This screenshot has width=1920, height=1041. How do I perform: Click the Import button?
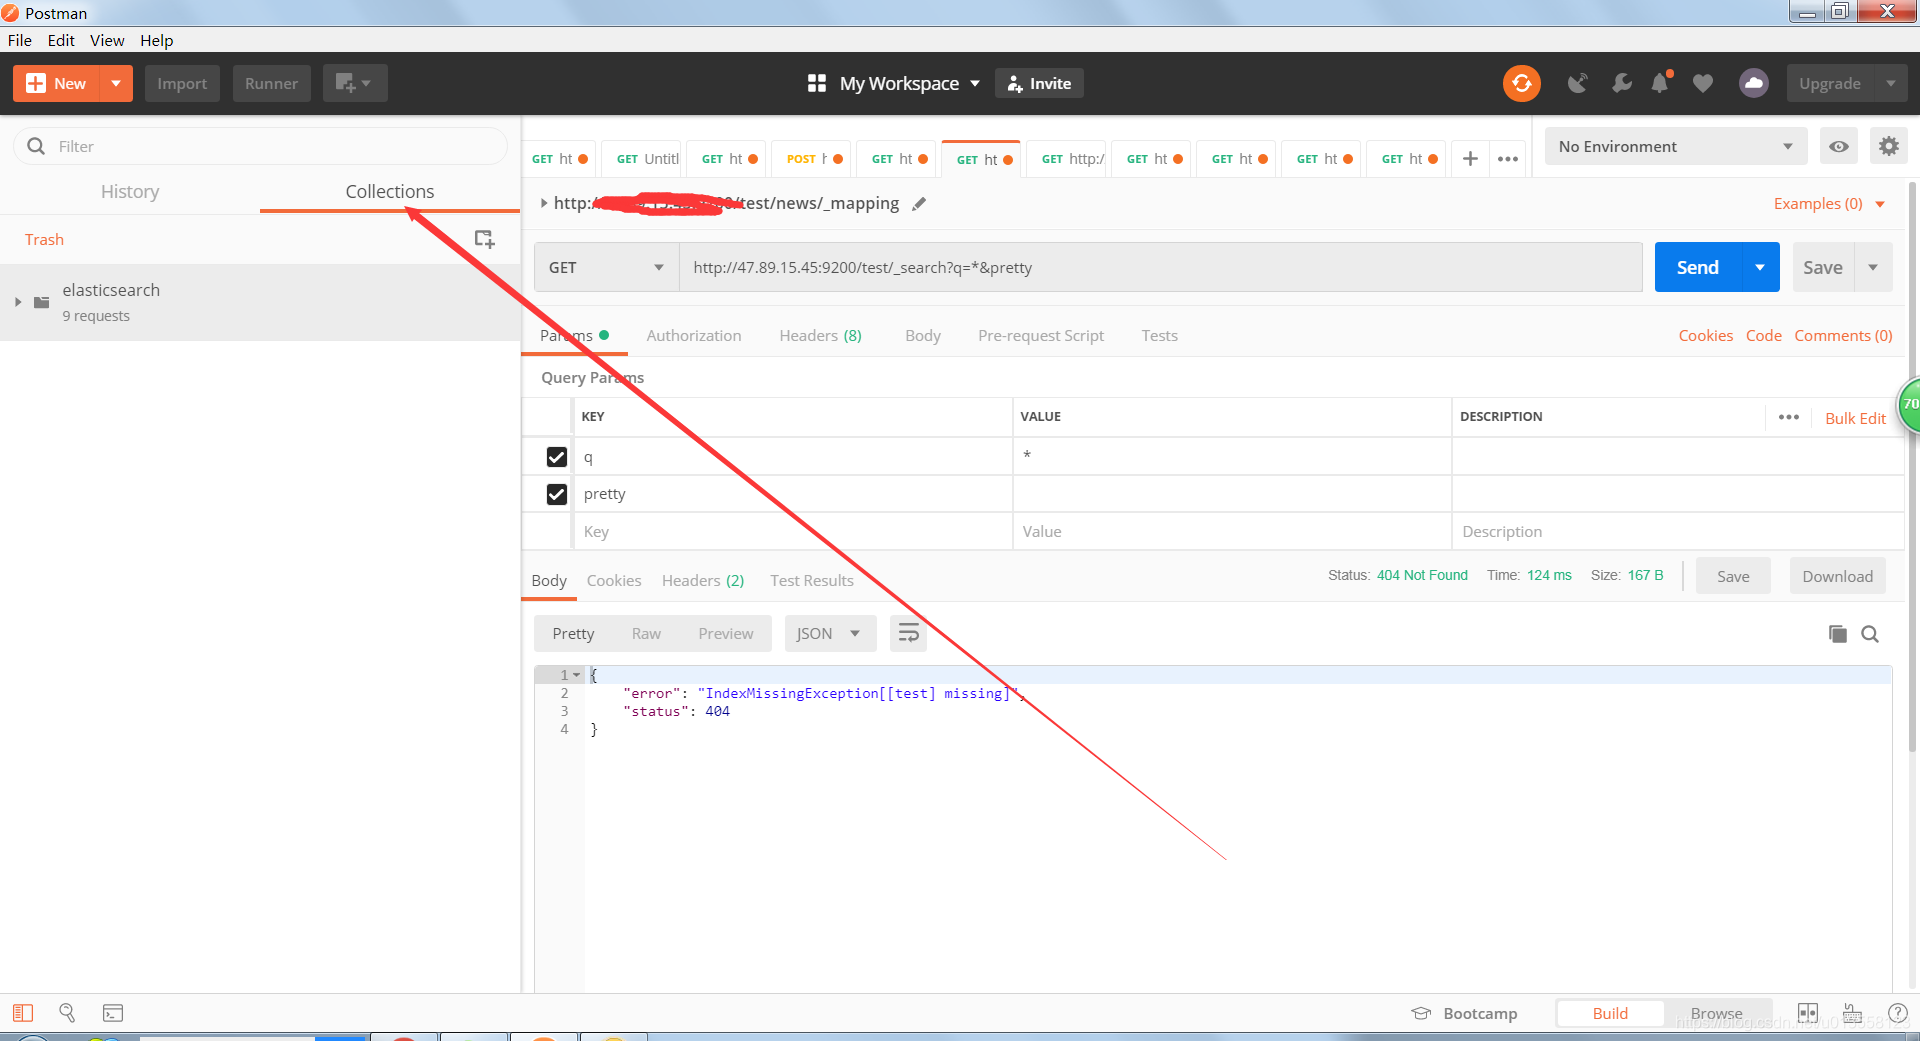point(182,83)
